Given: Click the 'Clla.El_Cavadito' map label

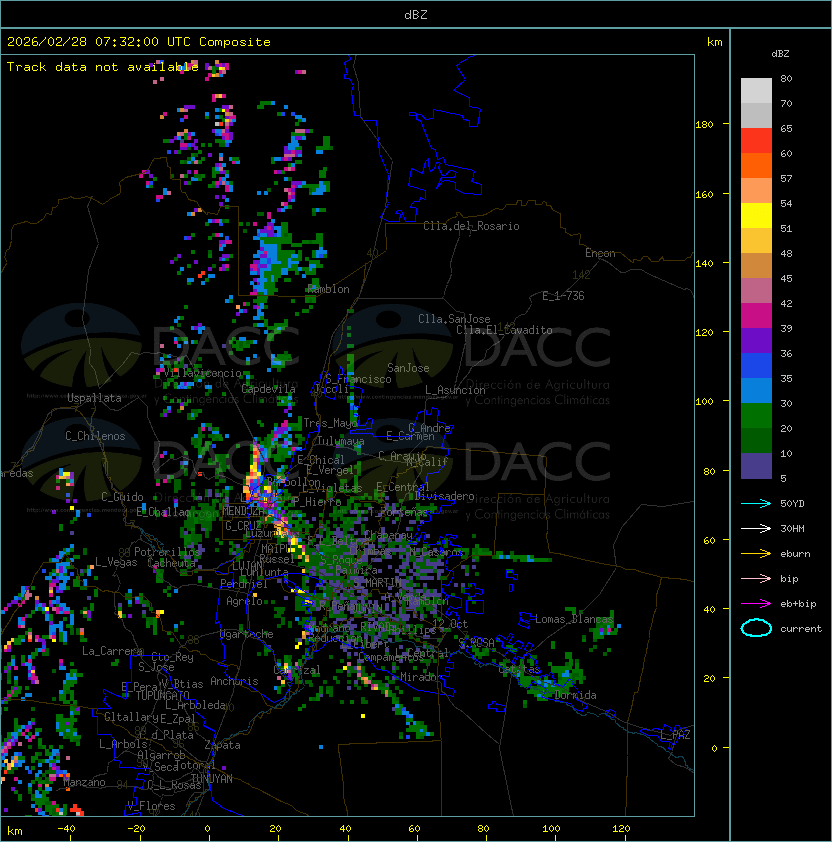Looking at the screenshot, I should coord(504,330).
